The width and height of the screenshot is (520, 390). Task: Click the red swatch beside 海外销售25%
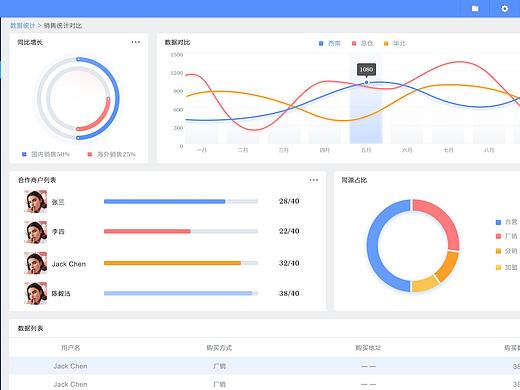coord(90,154)
